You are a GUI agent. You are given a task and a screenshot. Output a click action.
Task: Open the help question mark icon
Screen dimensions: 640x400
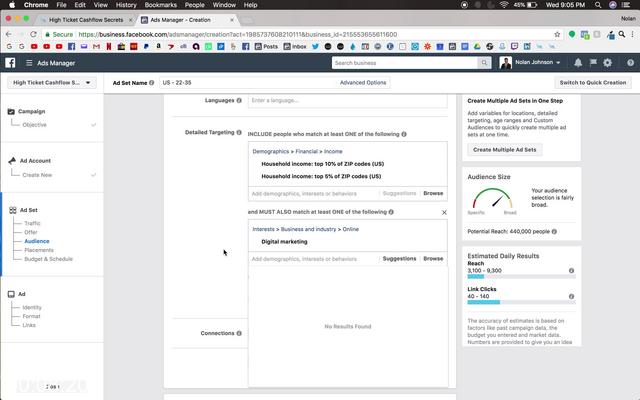tap(630, 63)
